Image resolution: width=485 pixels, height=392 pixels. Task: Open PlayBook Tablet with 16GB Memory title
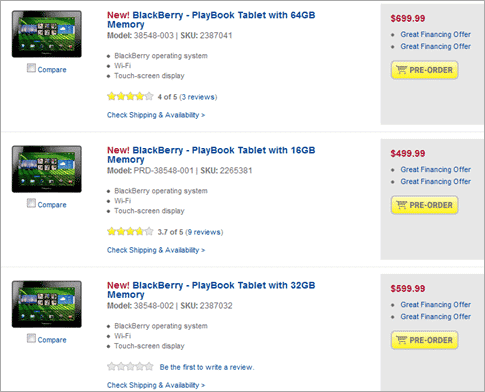click(x=211, y=155)
